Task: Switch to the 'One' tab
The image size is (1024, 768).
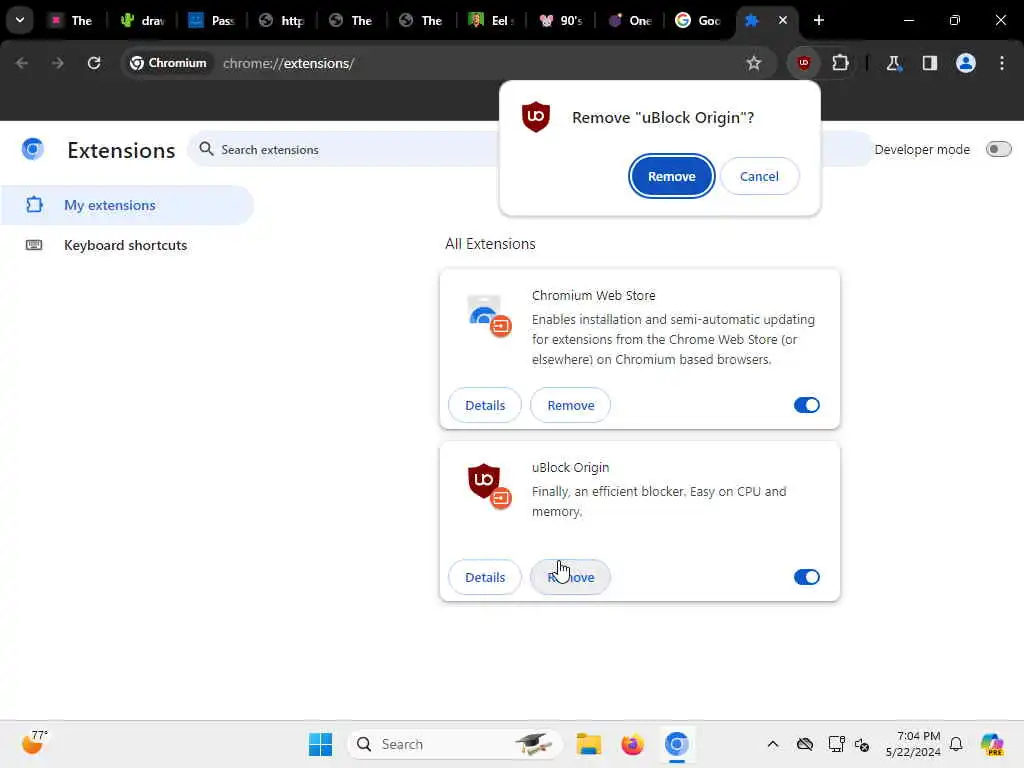Action: (x=632, y=20)
